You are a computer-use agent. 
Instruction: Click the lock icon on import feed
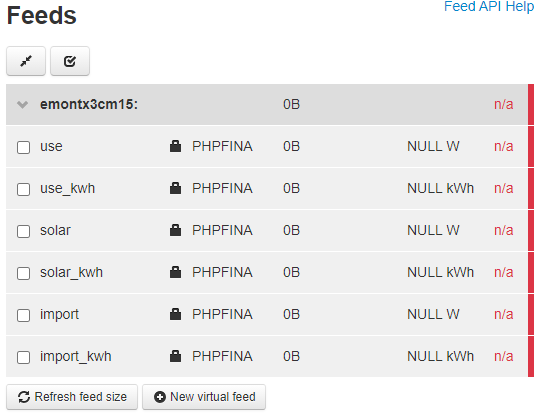(175, 314)
